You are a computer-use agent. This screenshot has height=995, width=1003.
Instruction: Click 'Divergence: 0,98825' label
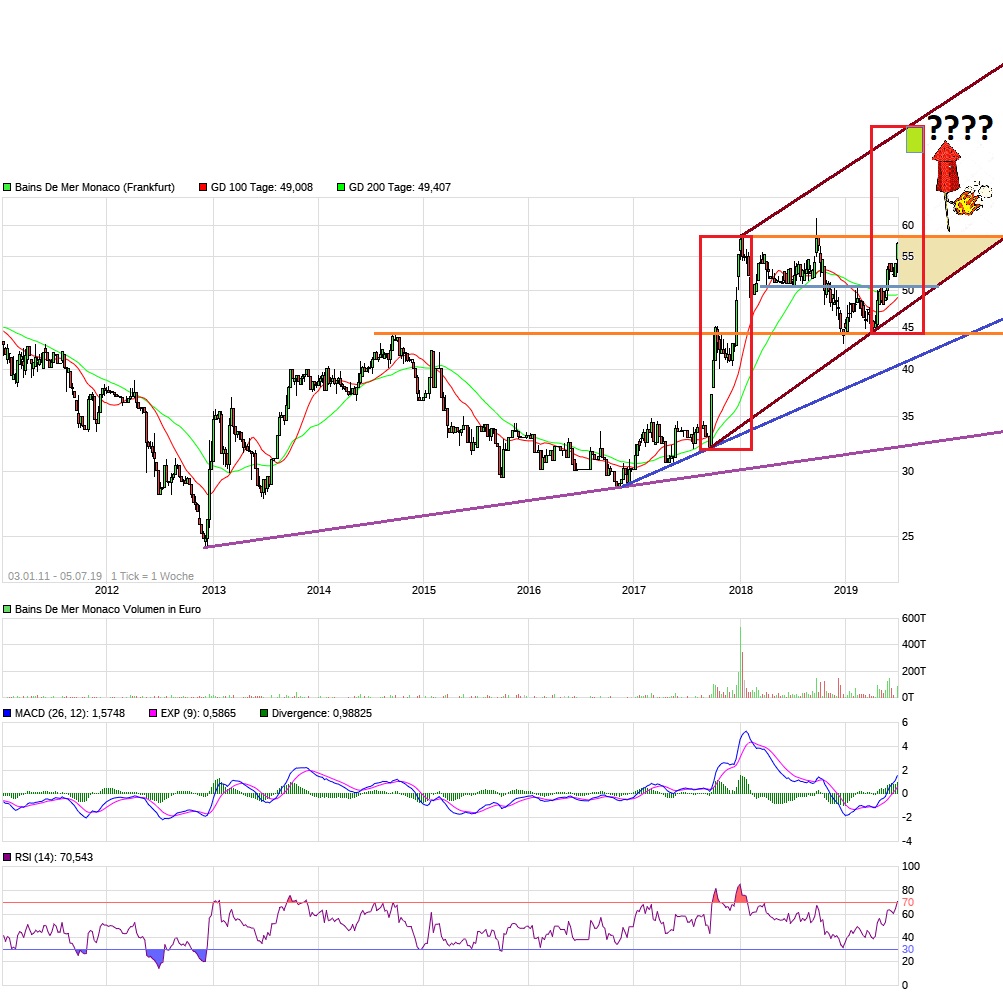point(322,713)
